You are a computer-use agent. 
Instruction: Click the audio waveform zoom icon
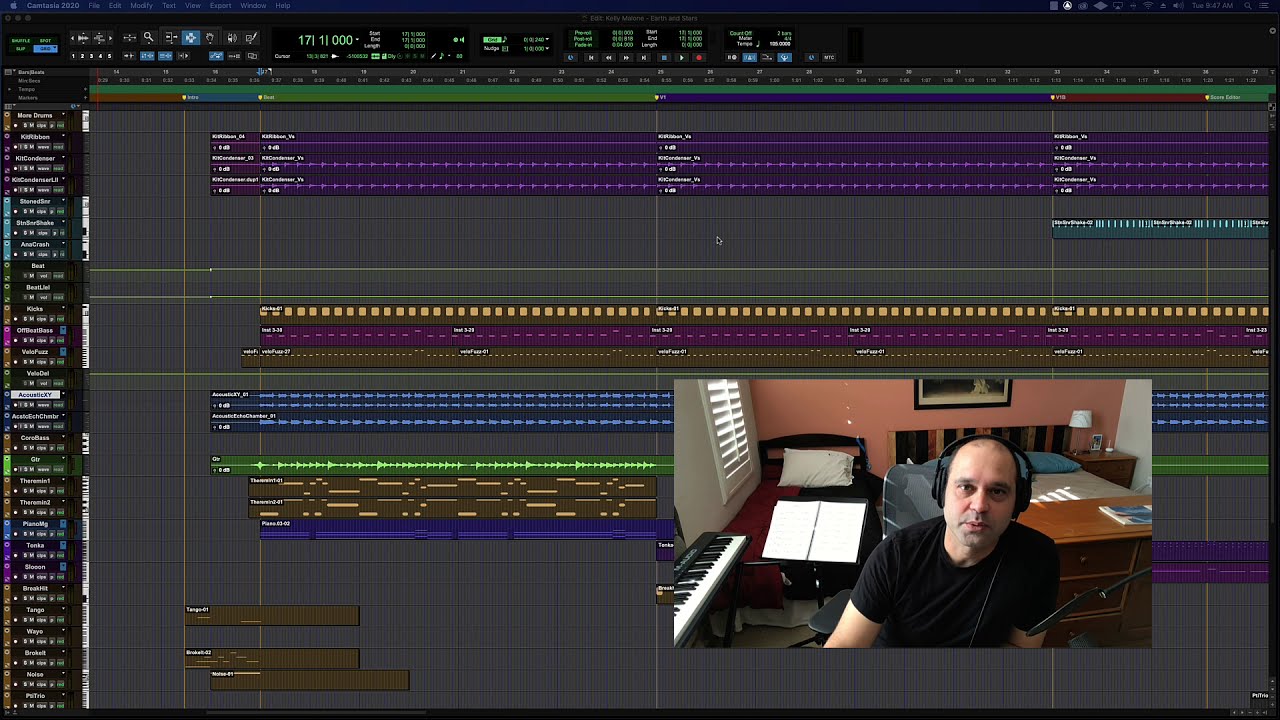[x=83, y=38]
